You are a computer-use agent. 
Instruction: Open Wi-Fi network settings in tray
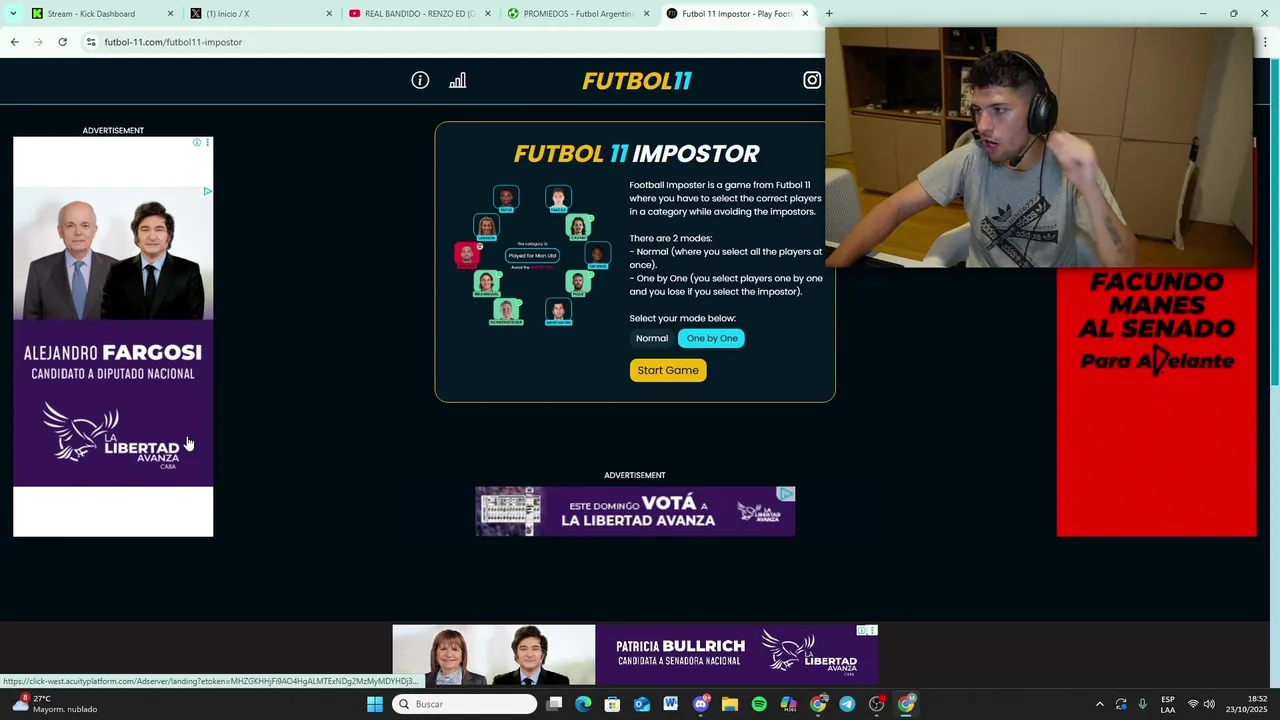pos(1192,704)
